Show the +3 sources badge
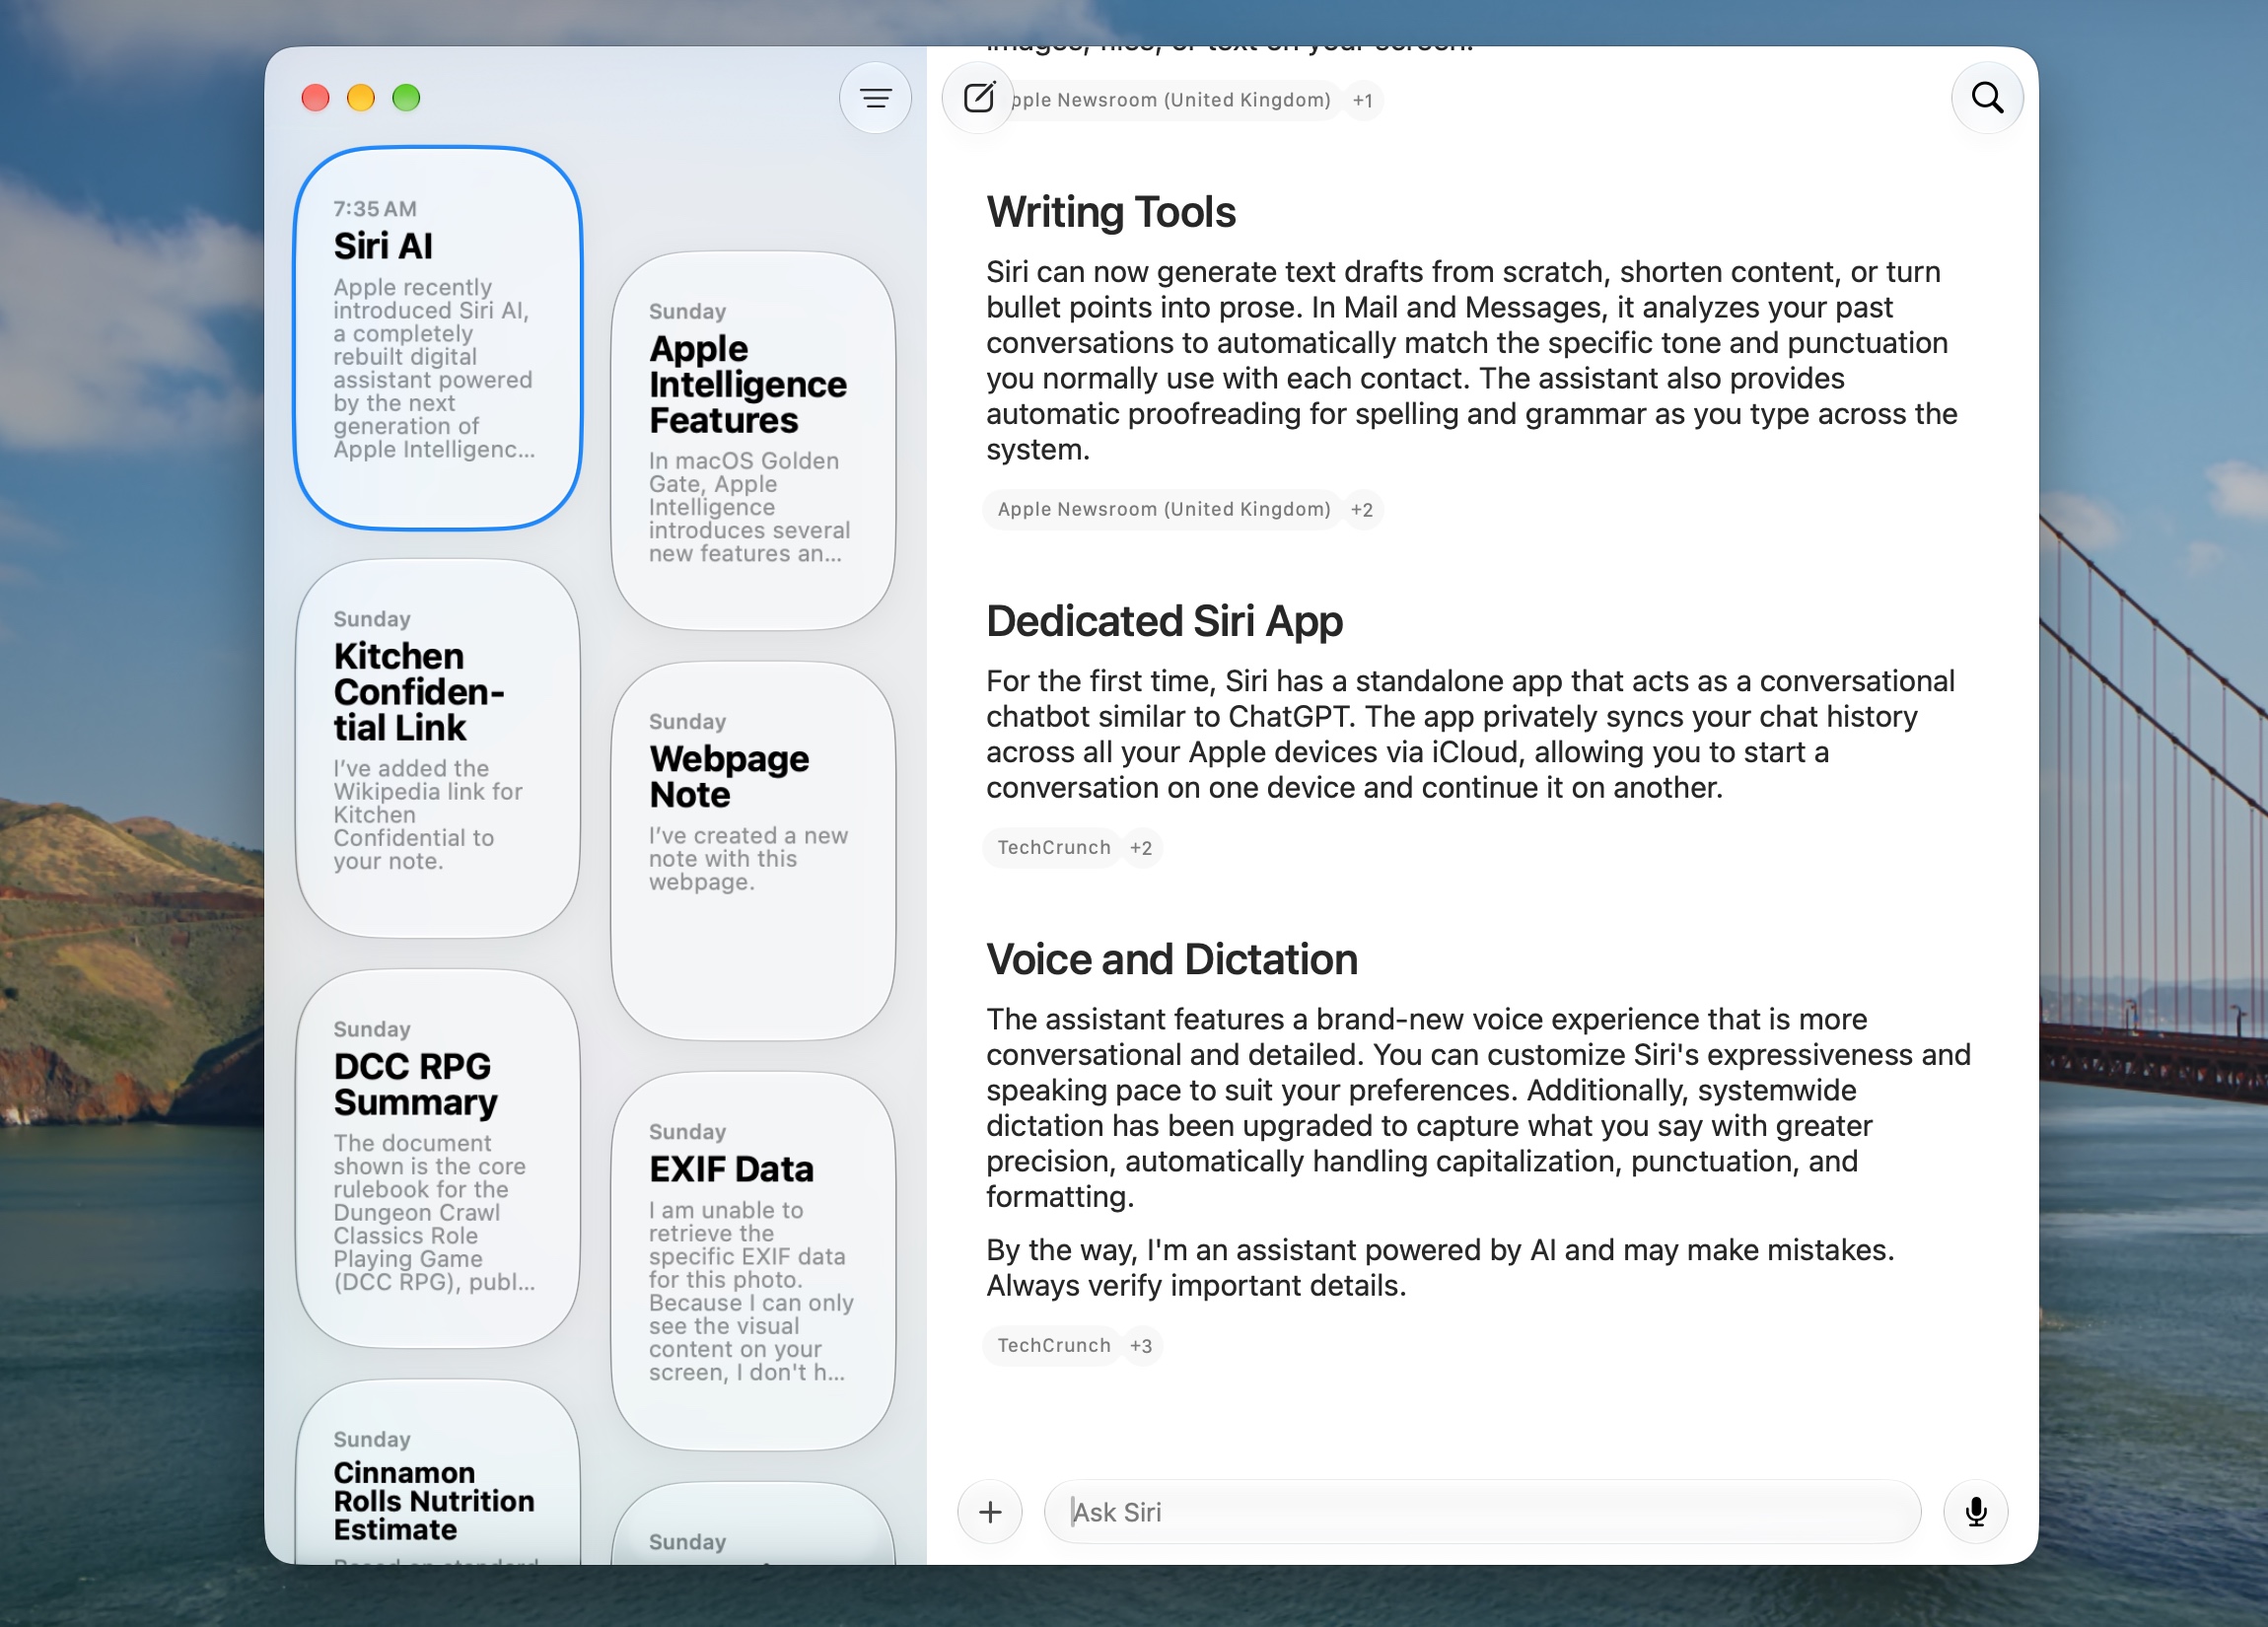Screen dimensions: 2268x1627 pos(1141,1345)
